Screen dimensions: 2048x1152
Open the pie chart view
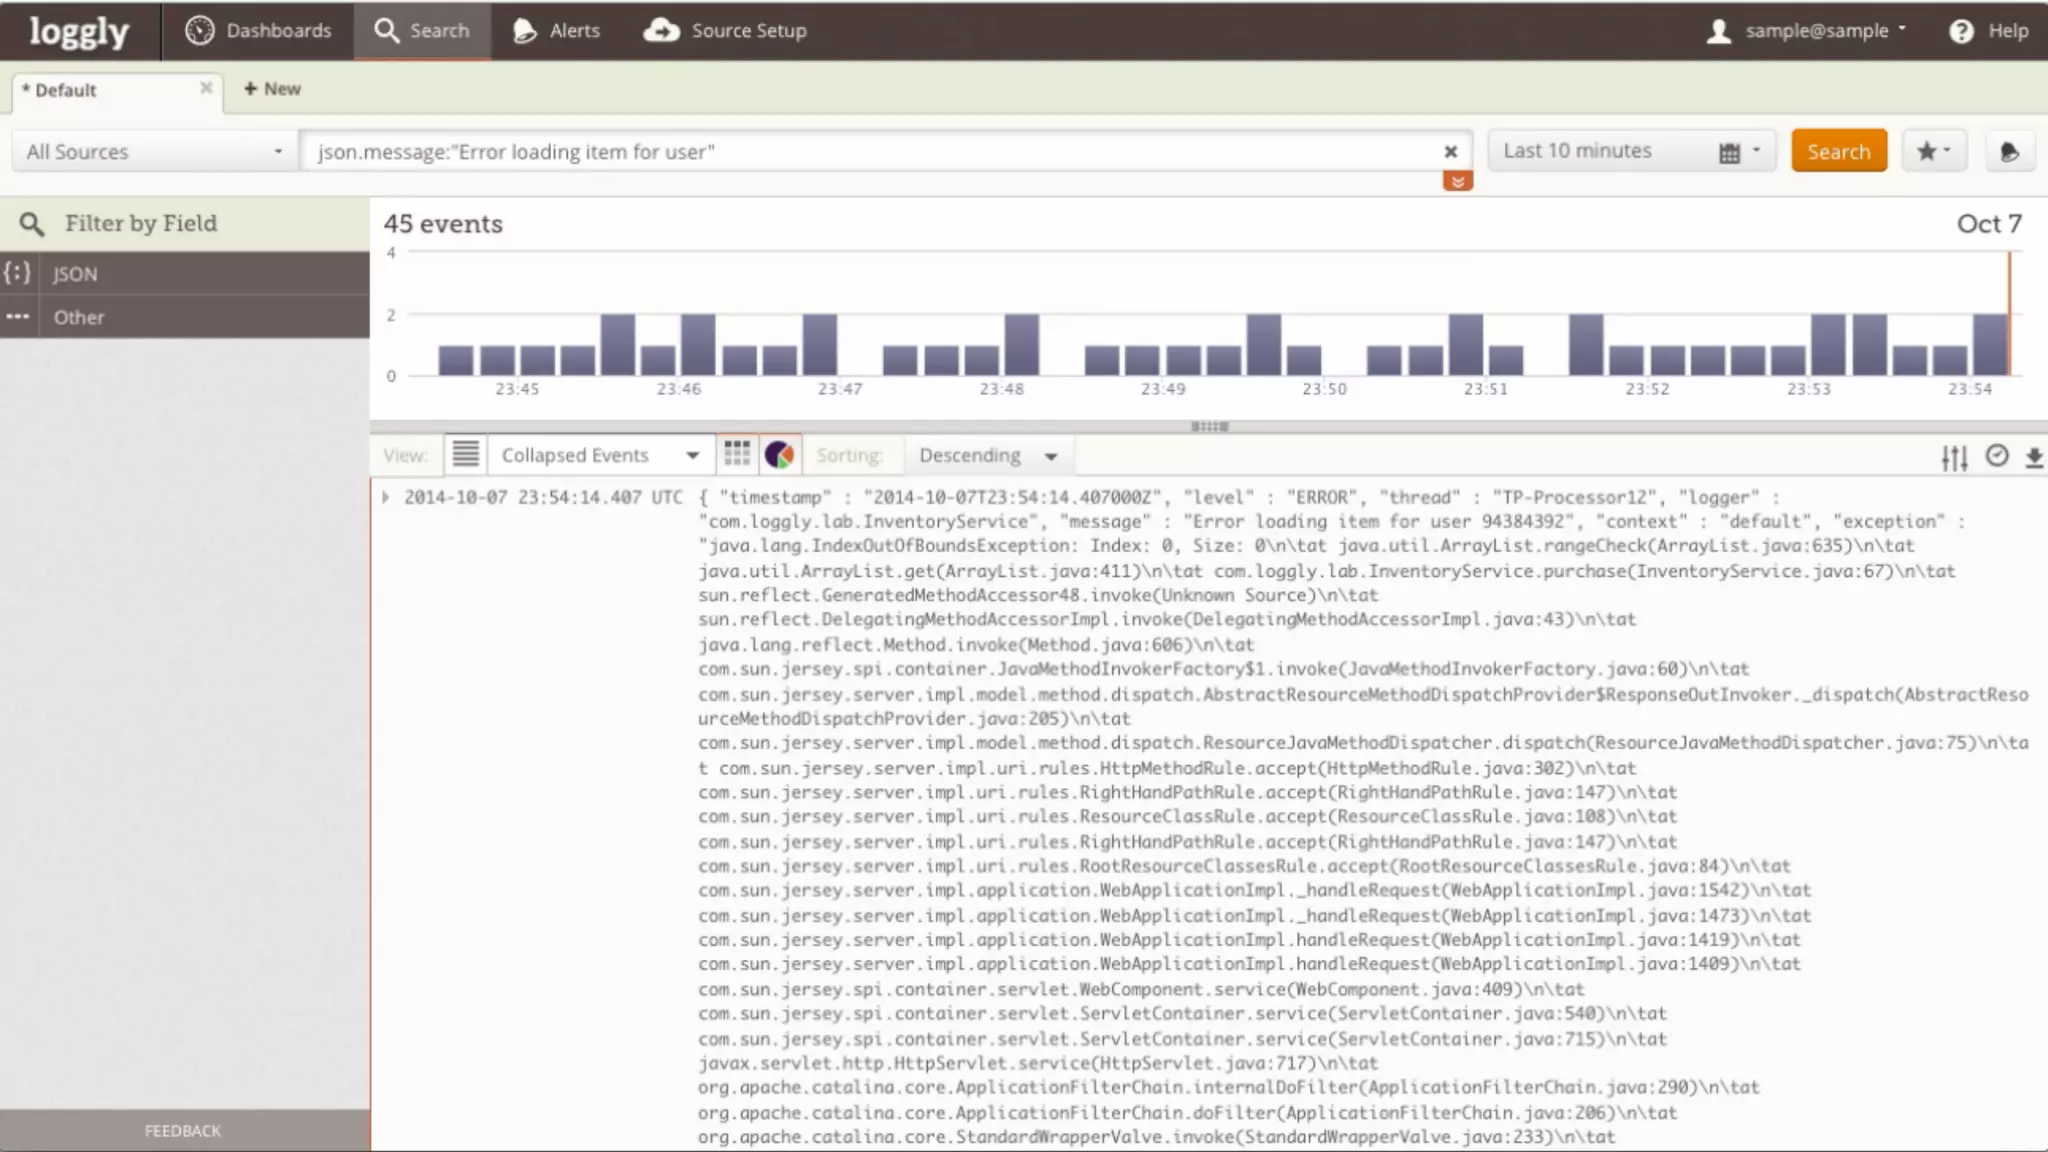[x=779, y=455]
